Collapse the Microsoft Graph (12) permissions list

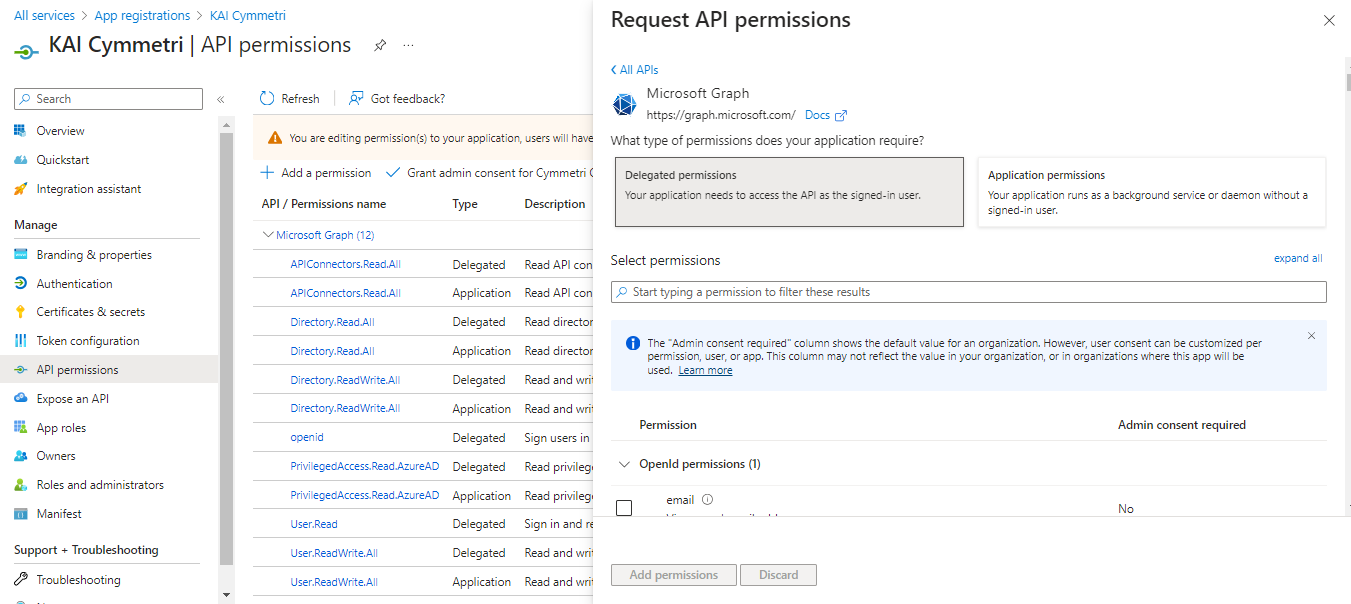click(x=268, y=235)
